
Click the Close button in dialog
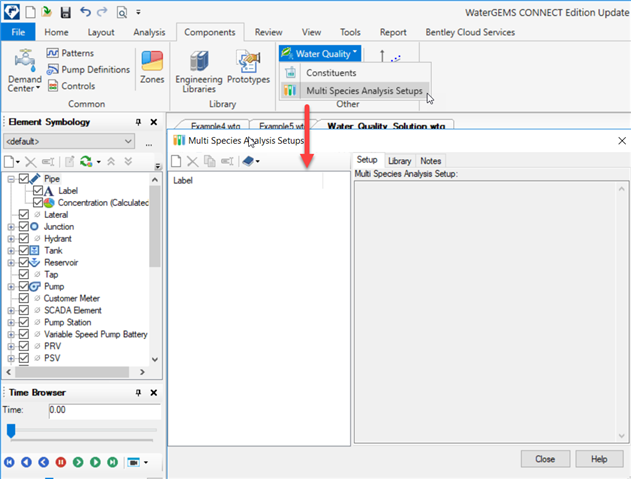(x=545, y=458)
